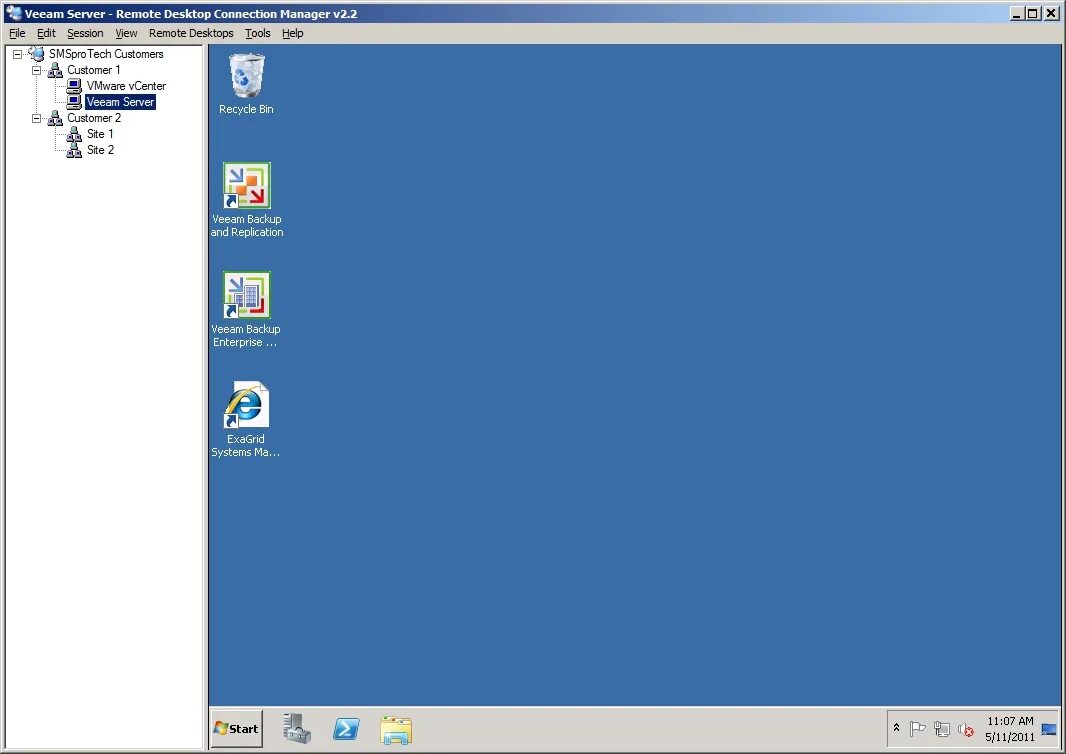The width and height of the screenshot is (1066, 754).
Task: Click the Show Desktop icon beside clock
Action: coord(1049,730)
